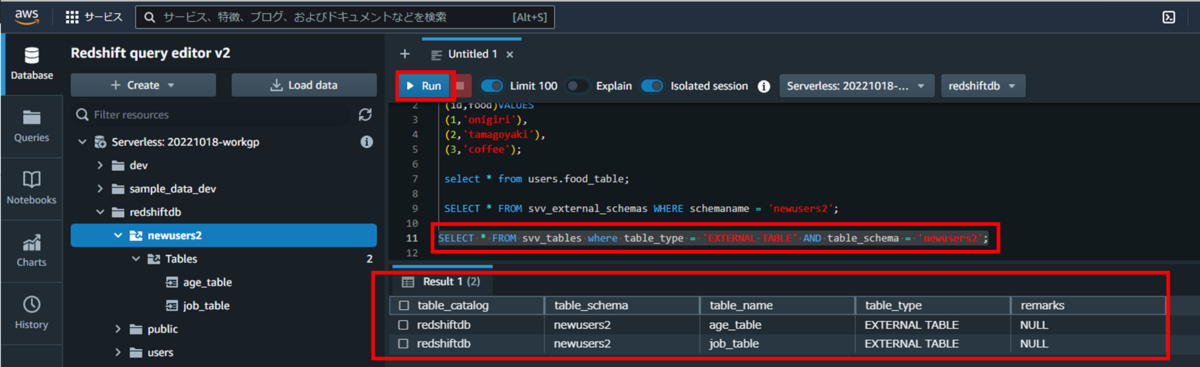Image resolution: width=1200 pixels, height=367 pixels.
Task: Open the サービス services menu
Action: click(94, 17)
